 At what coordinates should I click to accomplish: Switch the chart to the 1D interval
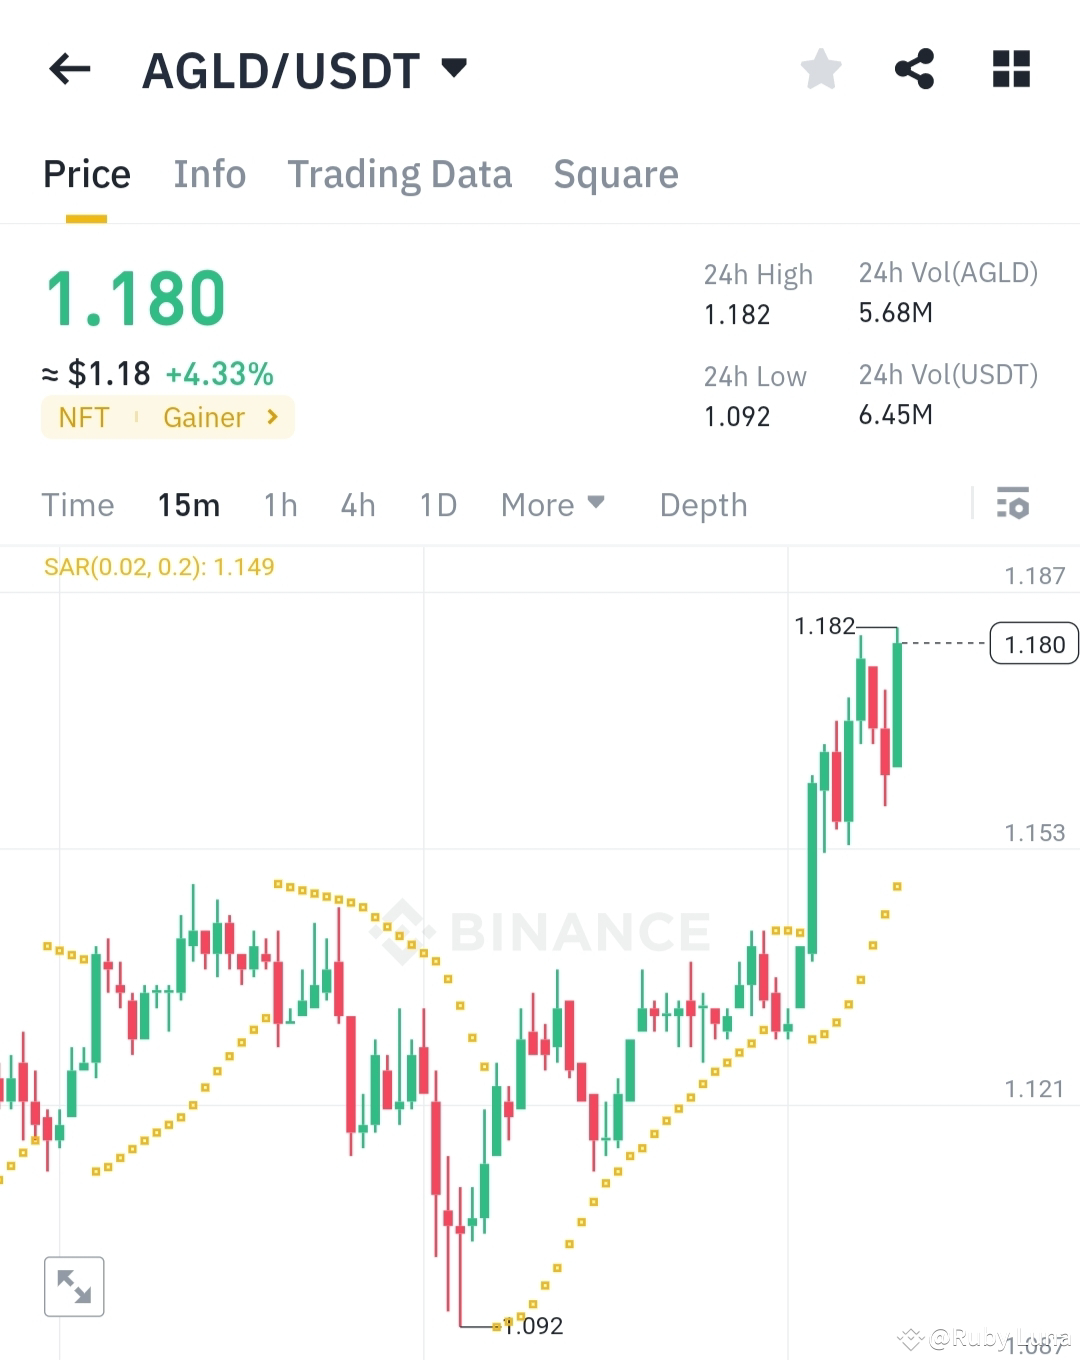(437, 505)
